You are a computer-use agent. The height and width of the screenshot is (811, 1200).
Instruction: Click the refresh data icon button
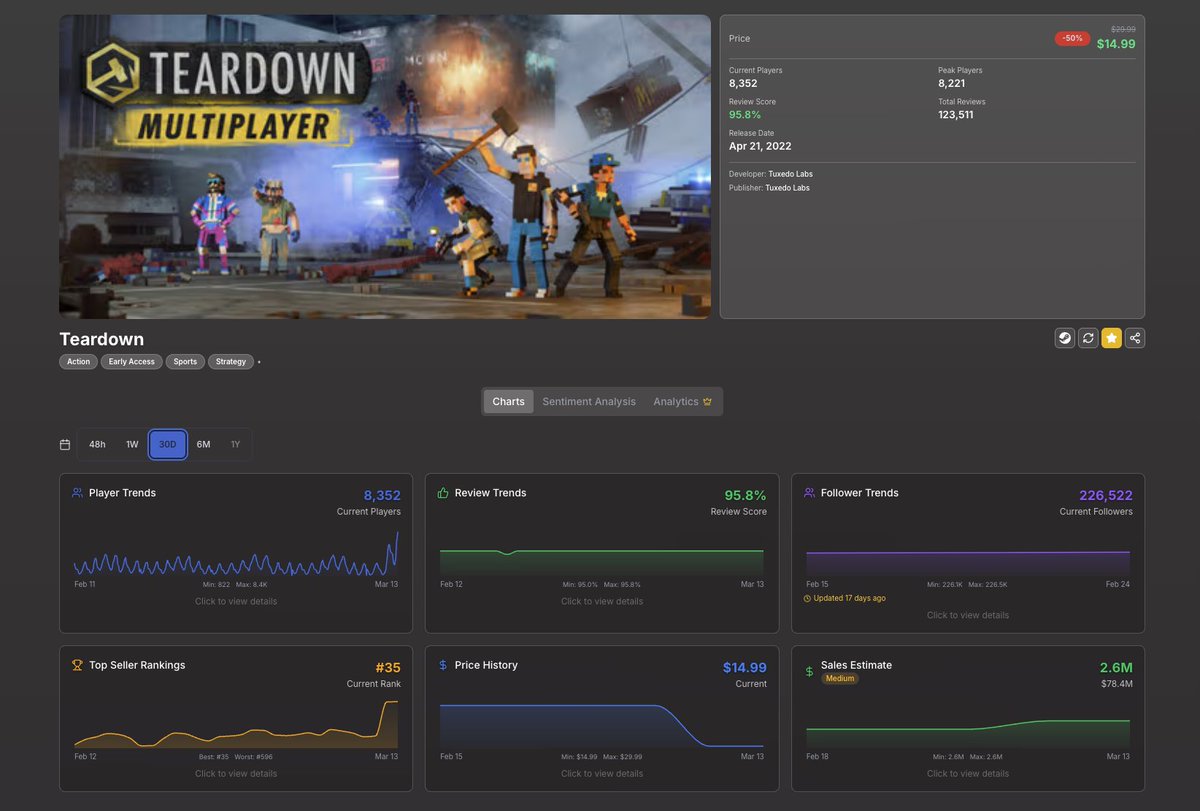click(1088, 338)
